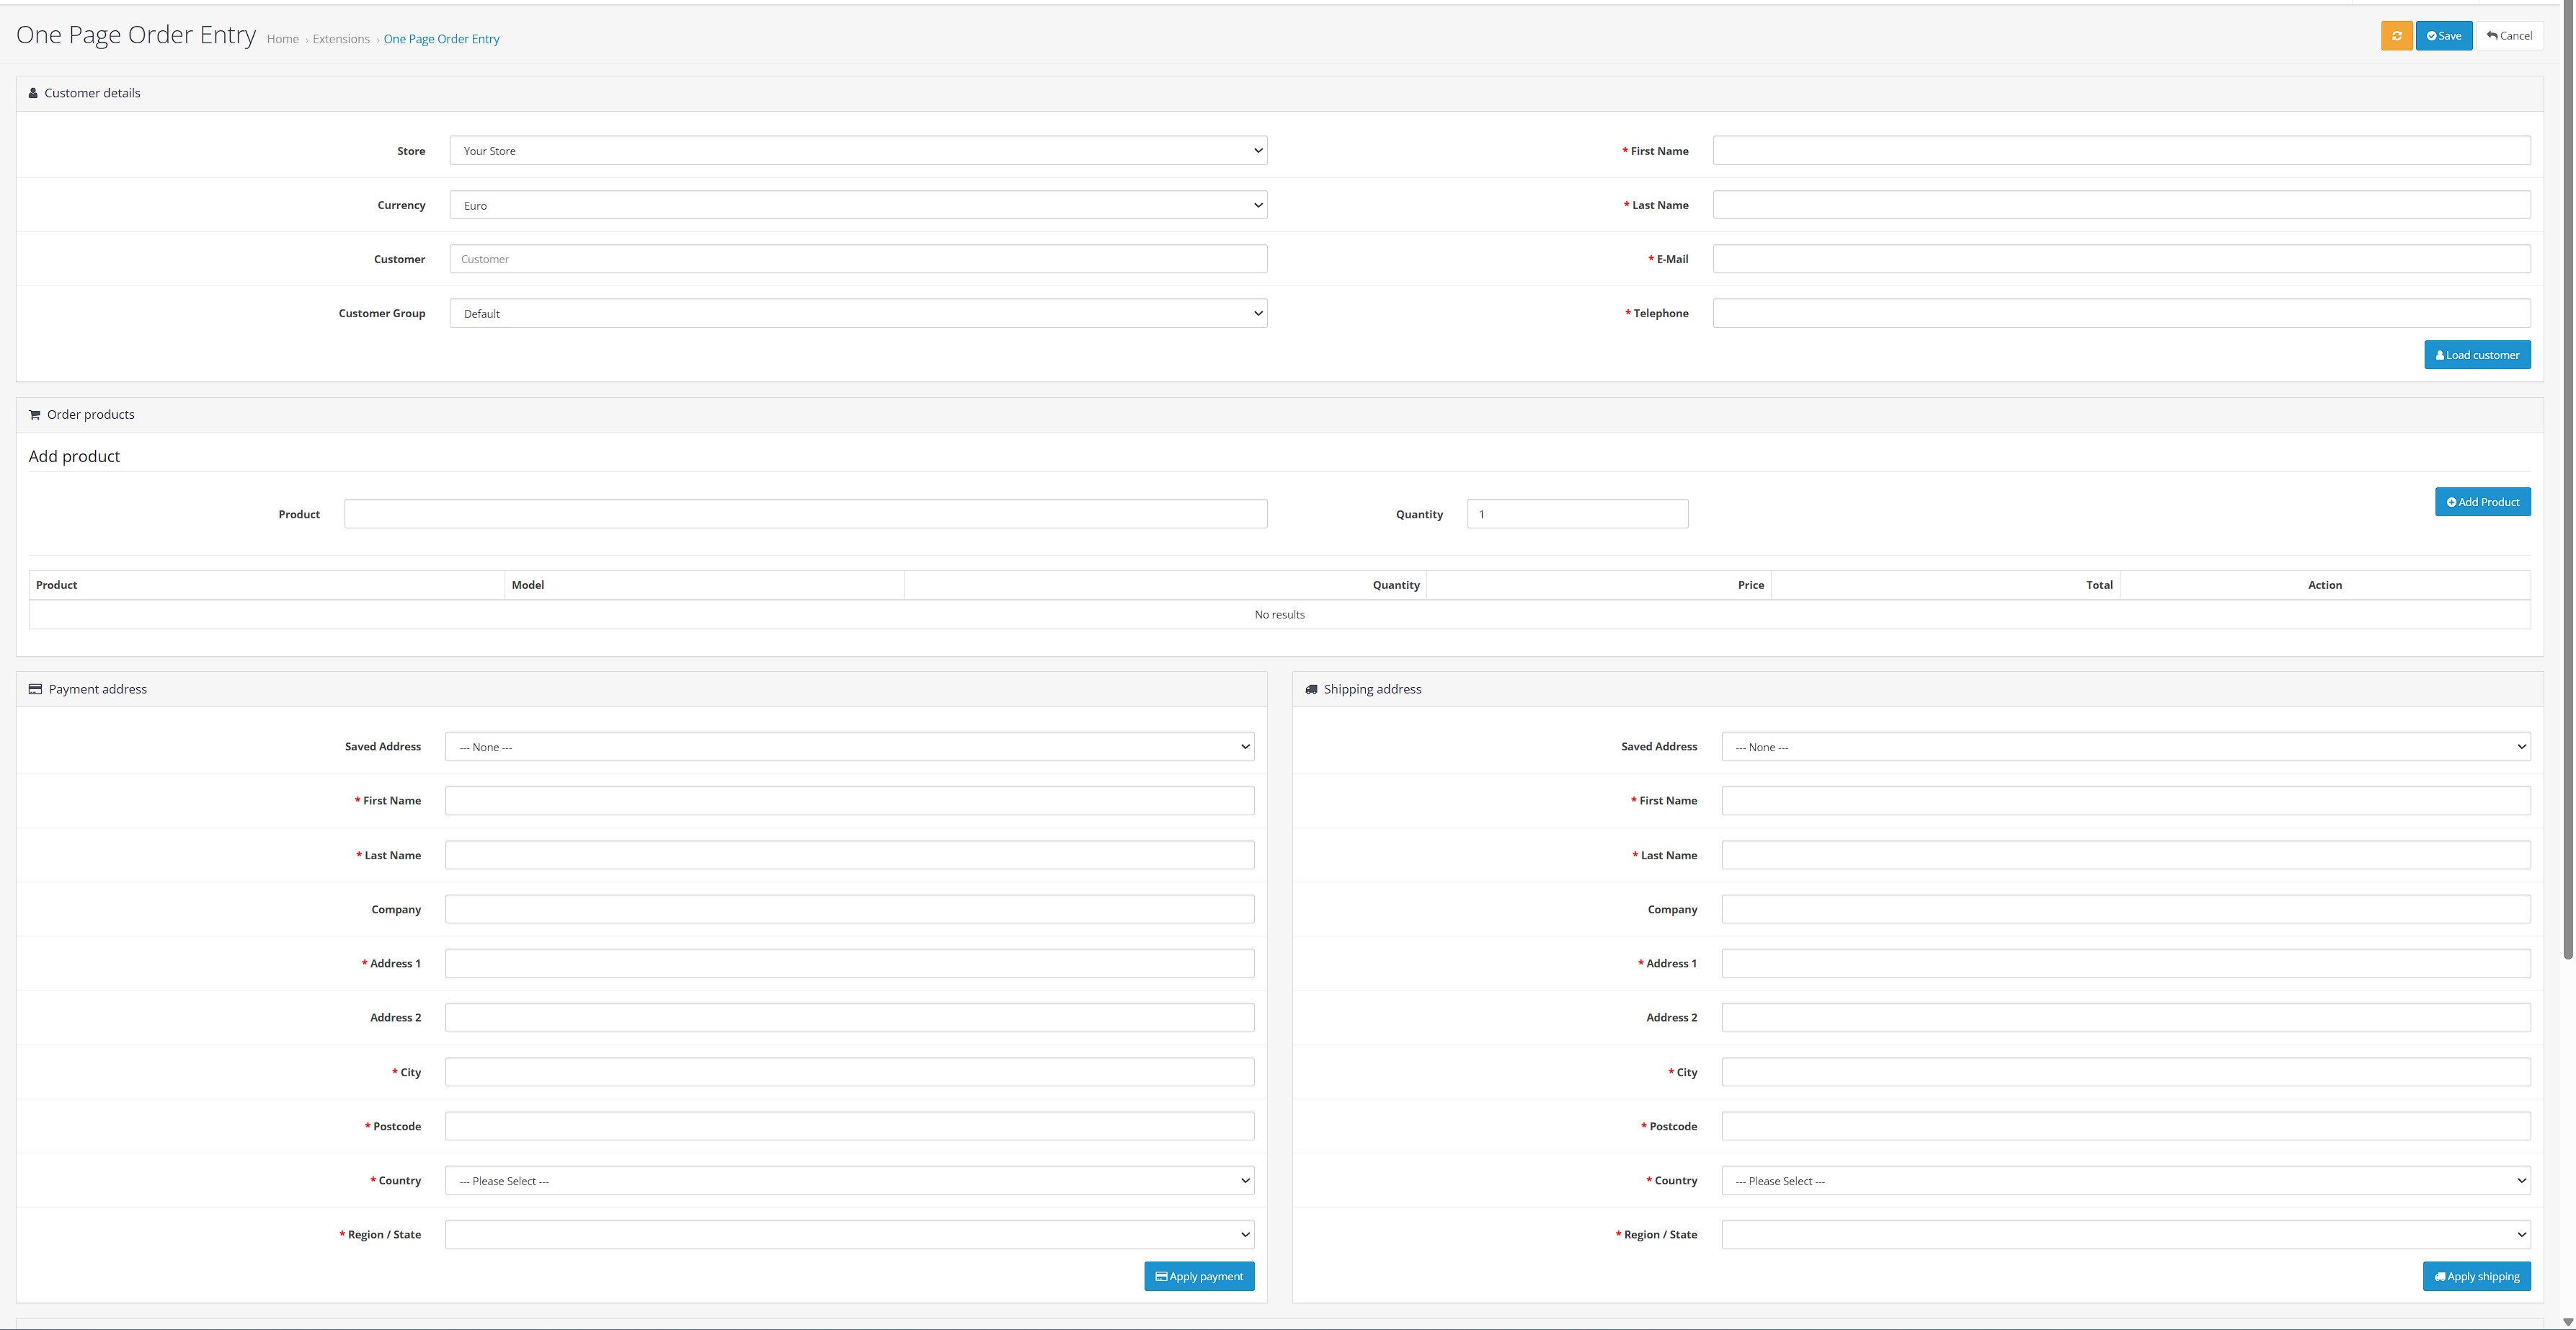Change the Currency from Euro
This screenshot has width=2576, height=1330.
[x=857, y=205]
